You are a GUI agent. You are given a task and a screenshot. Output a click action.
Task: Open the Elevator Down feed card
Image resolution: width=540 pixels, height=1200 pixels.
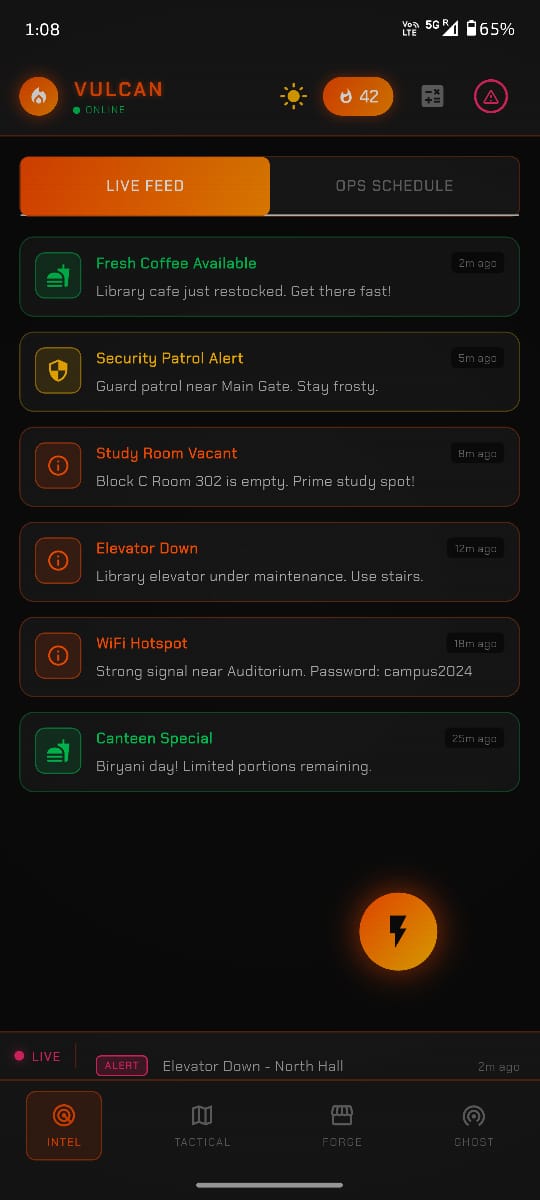pos(270,561)
